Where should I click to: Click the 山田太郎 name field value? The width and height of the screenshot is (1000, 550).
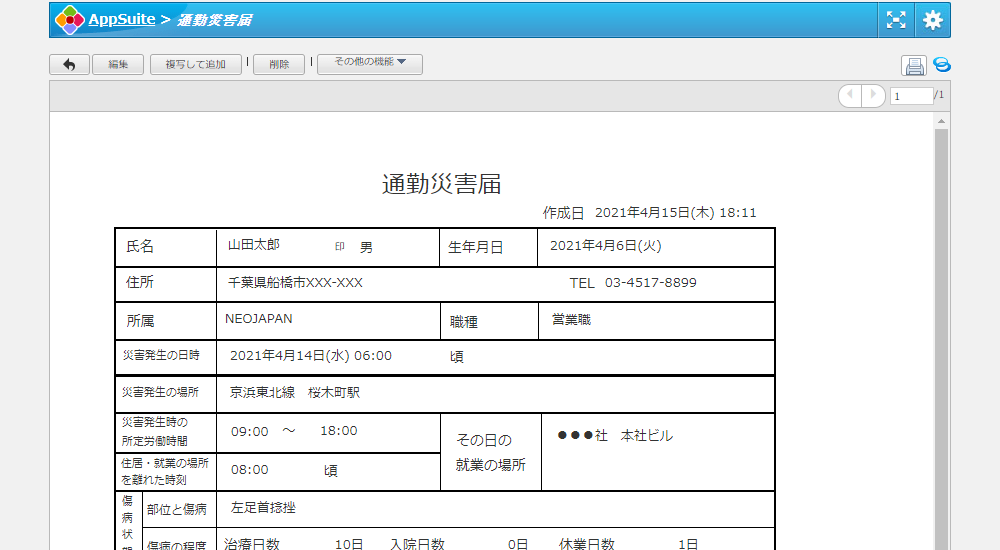point(254,245)
